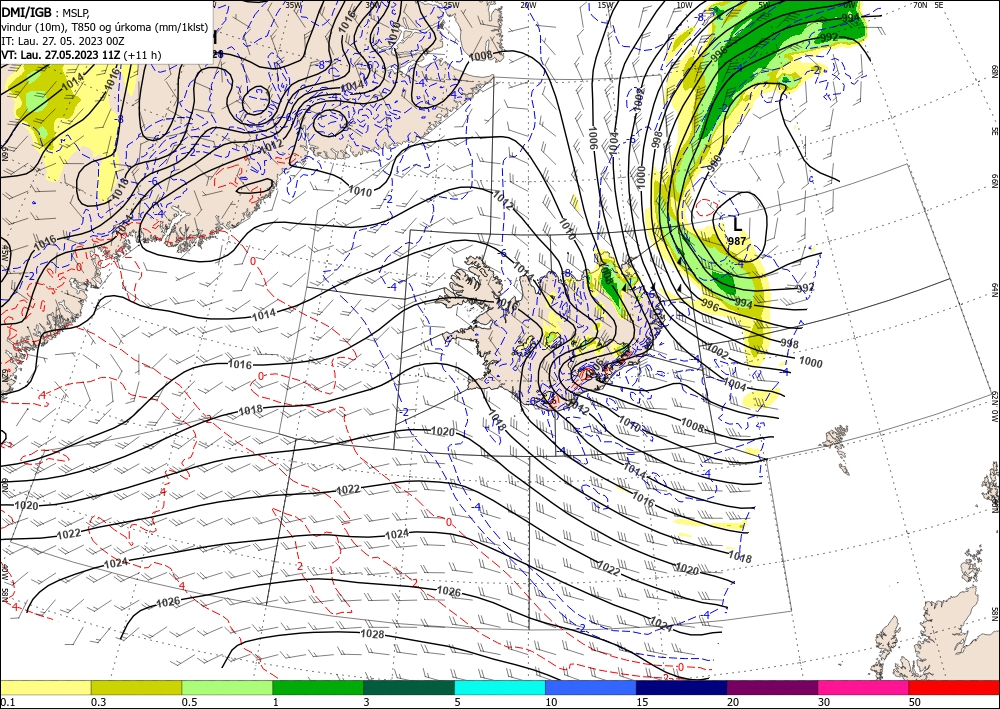Click legend tick label 0.1
Screen dimensions: 1000x709
pyautogui.click(x=7, y=702)
